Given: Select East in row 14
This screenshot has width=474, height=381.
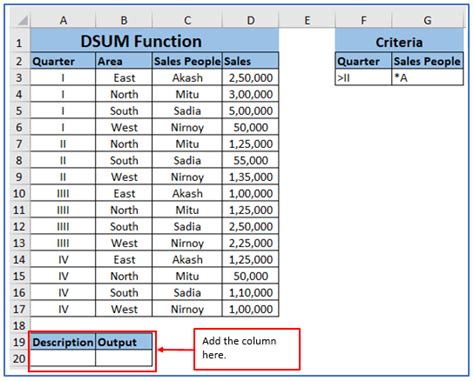Looking at the screenshot, I should click(x=124, y=259).
